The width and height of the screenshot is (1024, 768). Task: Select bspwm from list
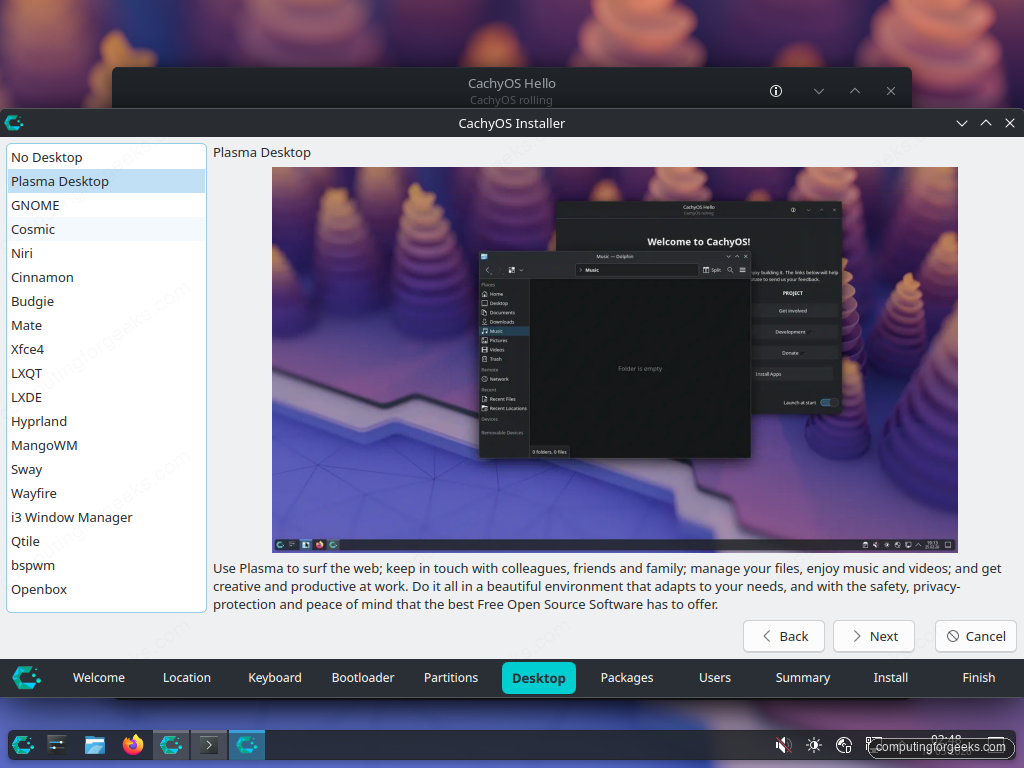click(106, 566)
